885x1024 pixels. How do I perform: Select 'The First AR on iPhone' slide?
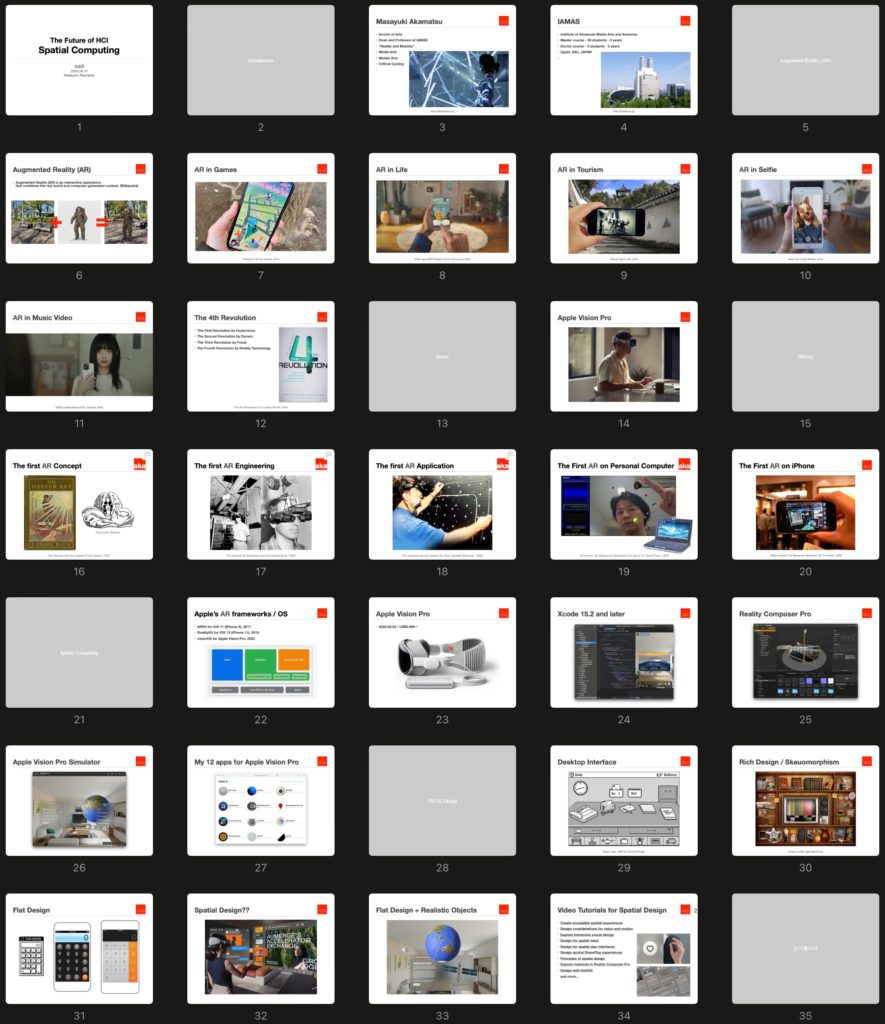tap(805, 504)
